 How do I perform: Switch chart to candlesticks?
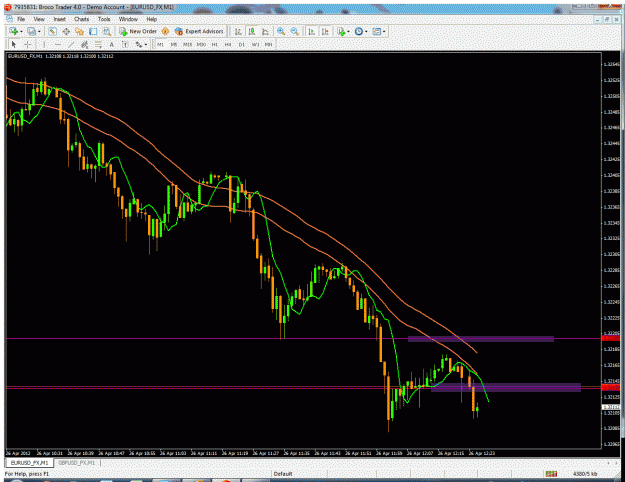252,31
